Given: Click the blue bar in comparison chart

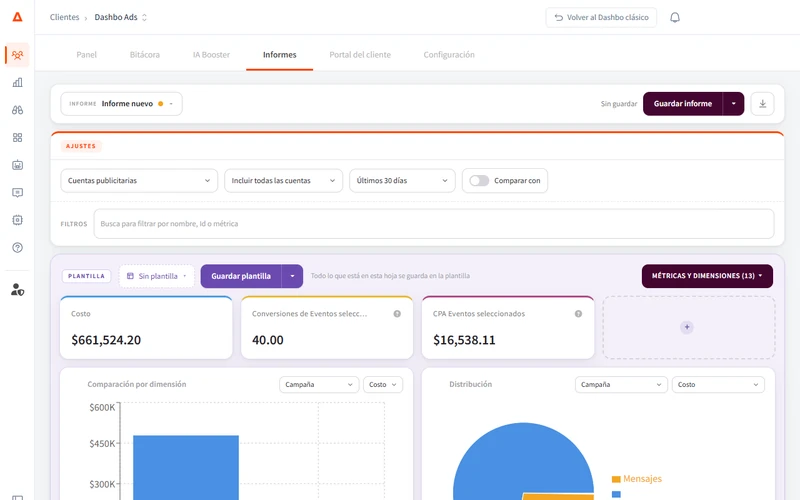Looking at the screenshot, I should 186,467.
